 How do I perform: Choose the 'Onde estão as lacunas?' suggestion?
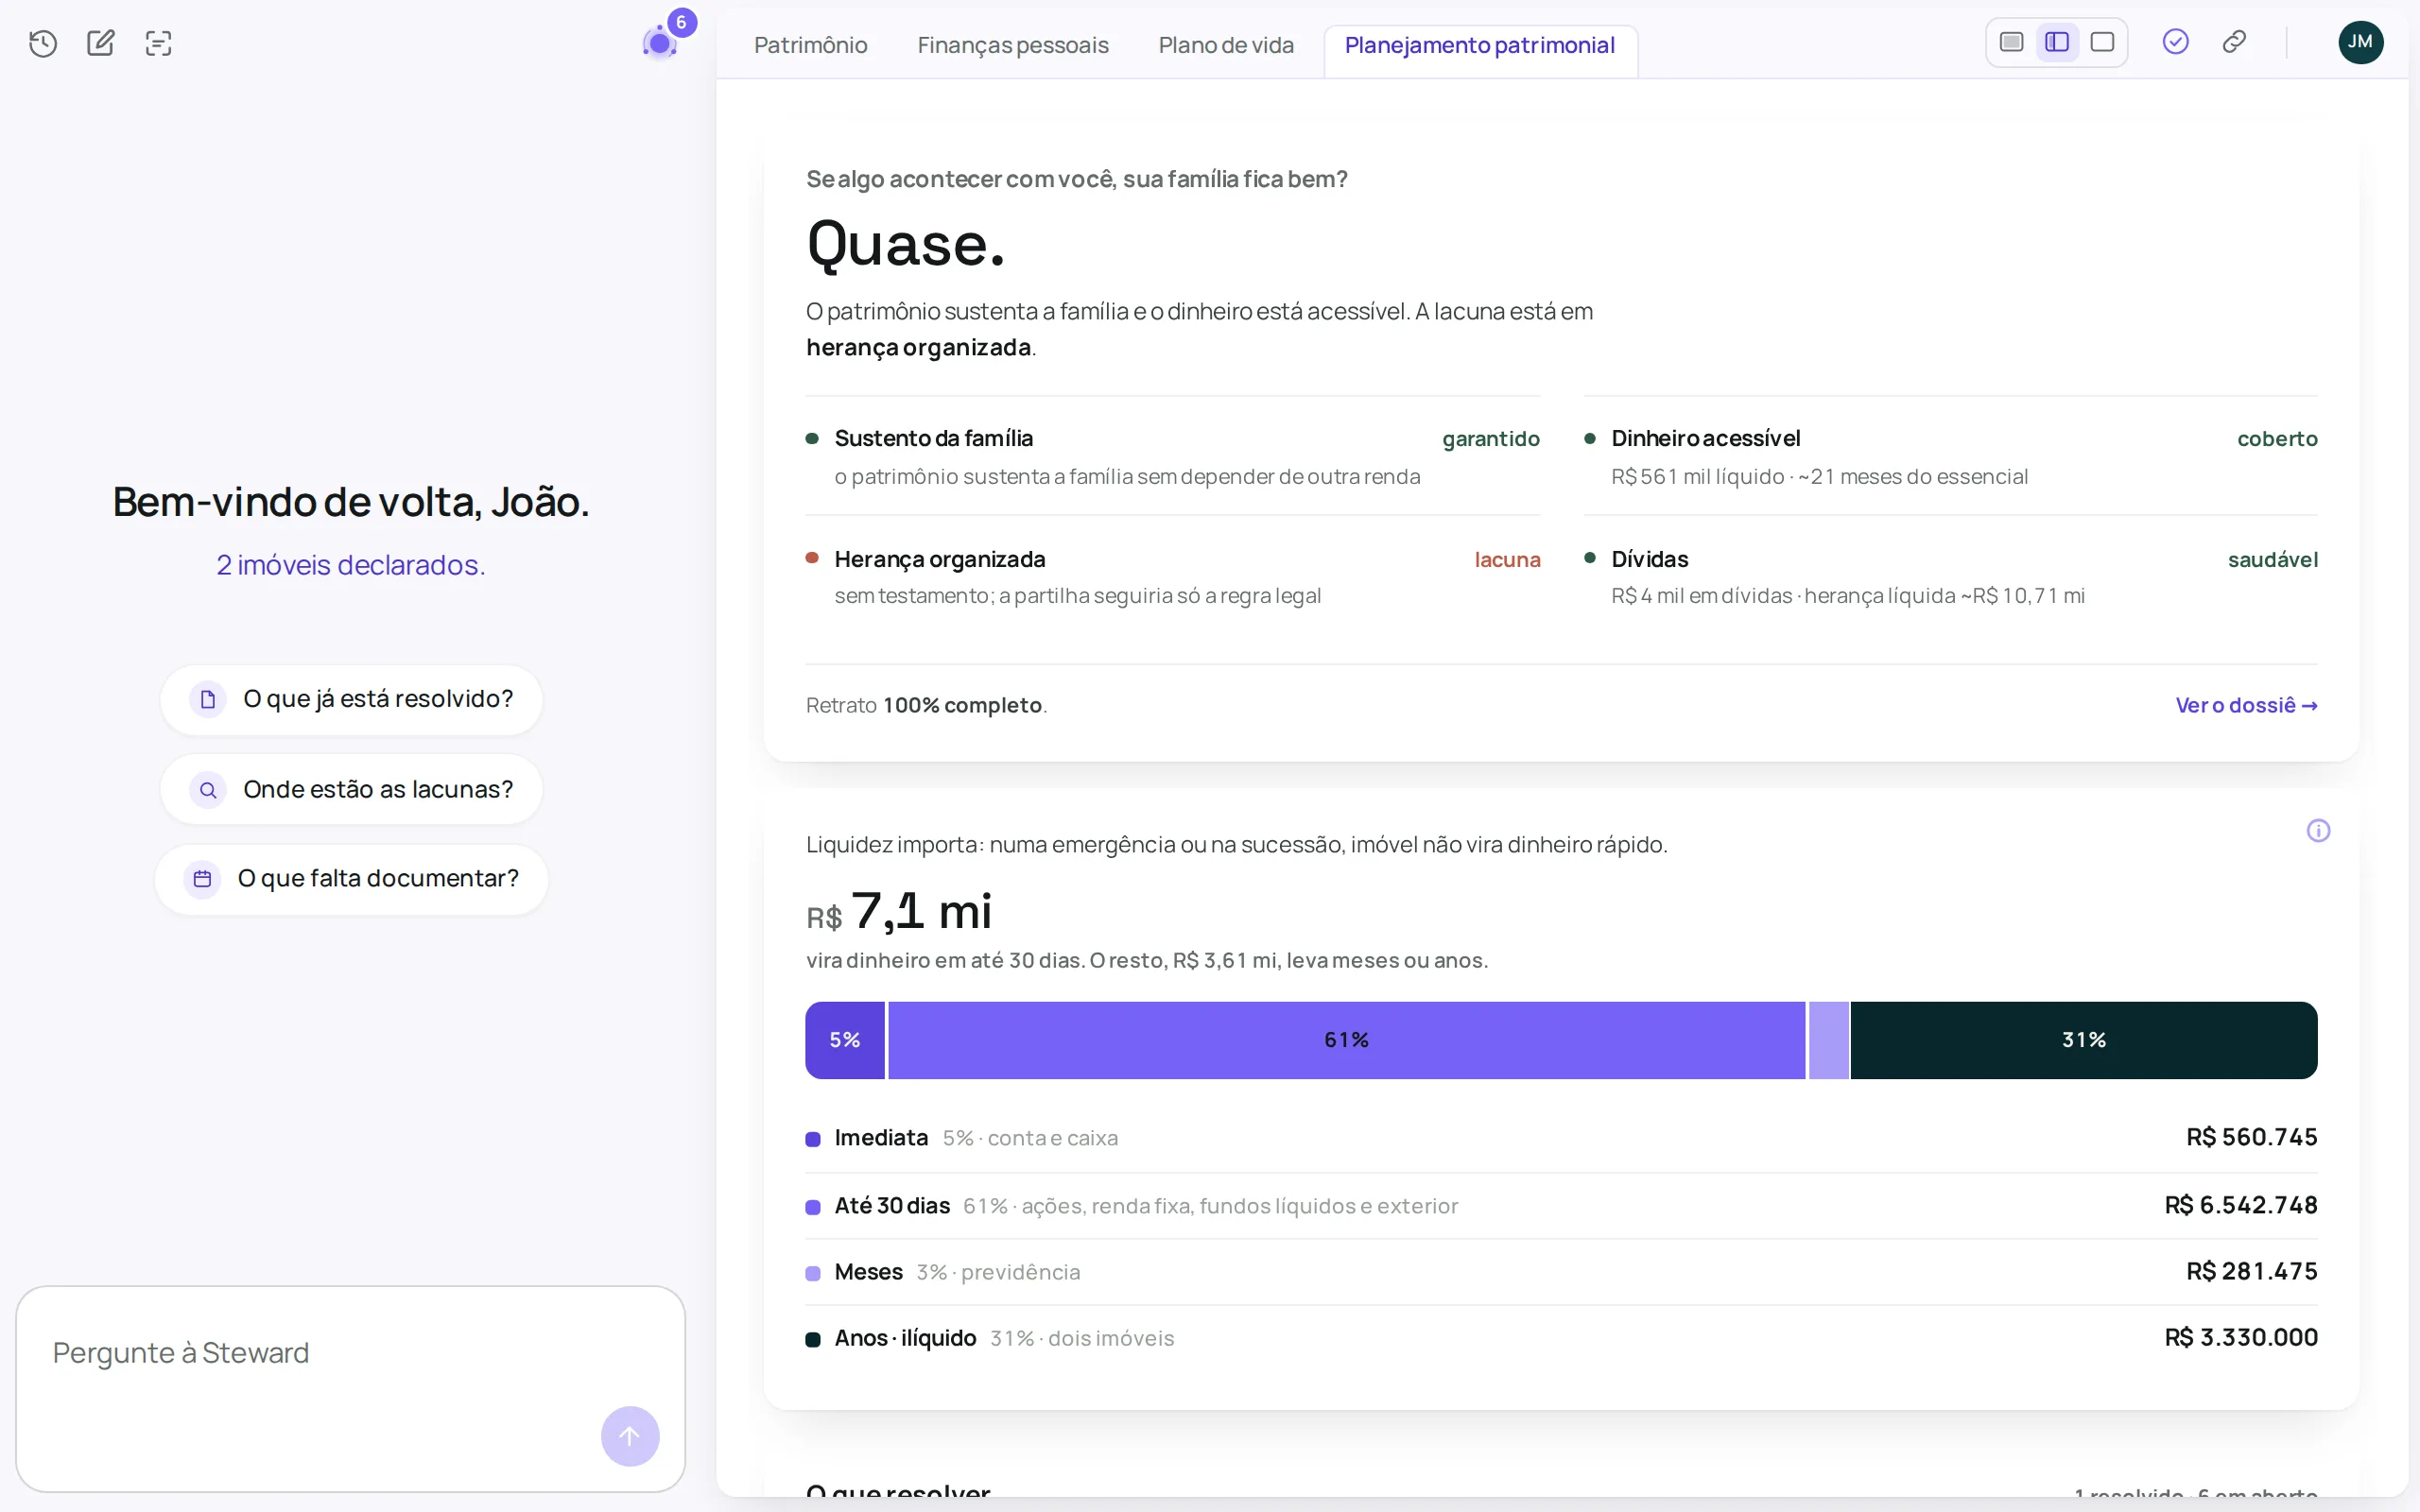[x=351, y=790]
